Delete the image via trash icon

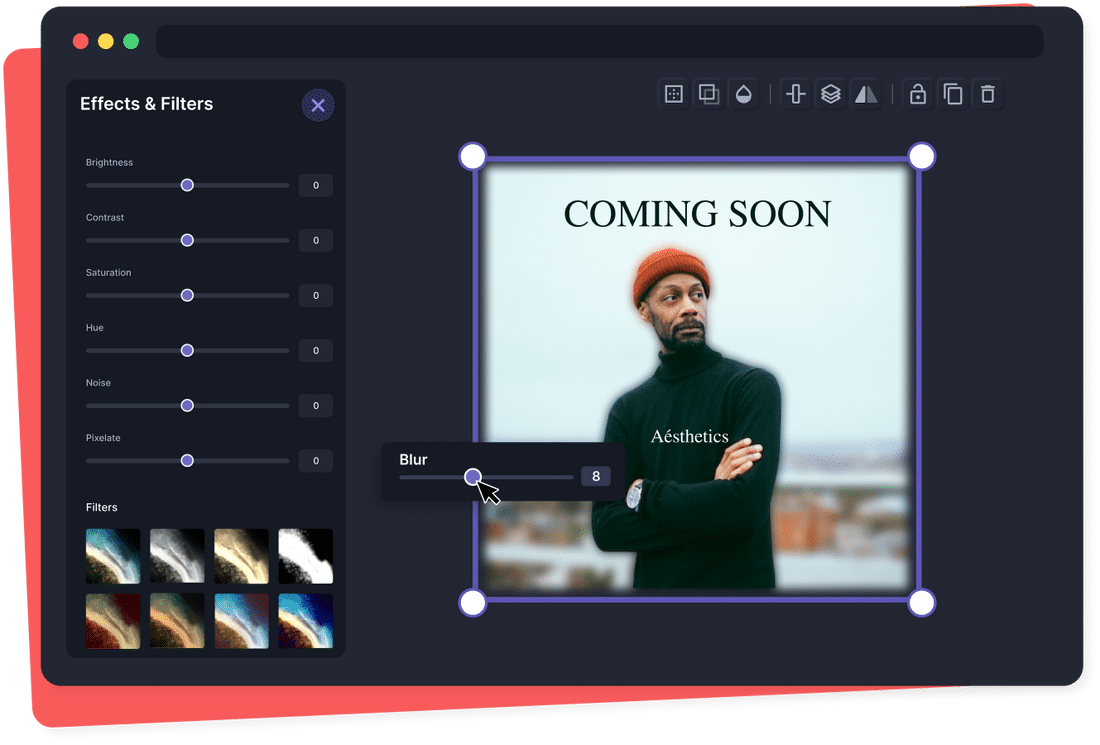[x=988, y=93]
